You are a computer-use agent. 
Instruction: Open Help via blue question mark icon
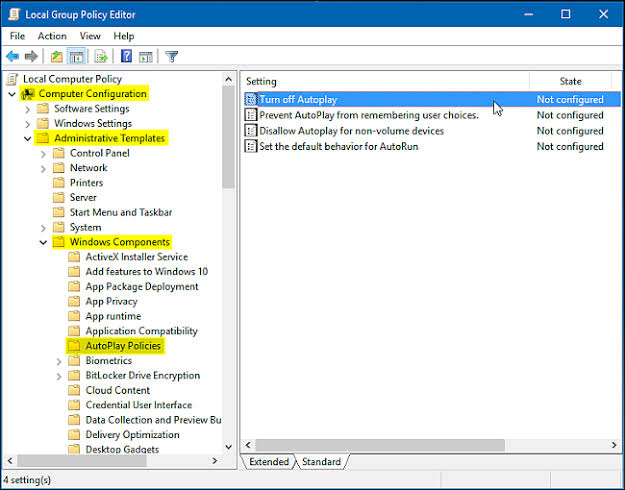click(x=126, y=56)
